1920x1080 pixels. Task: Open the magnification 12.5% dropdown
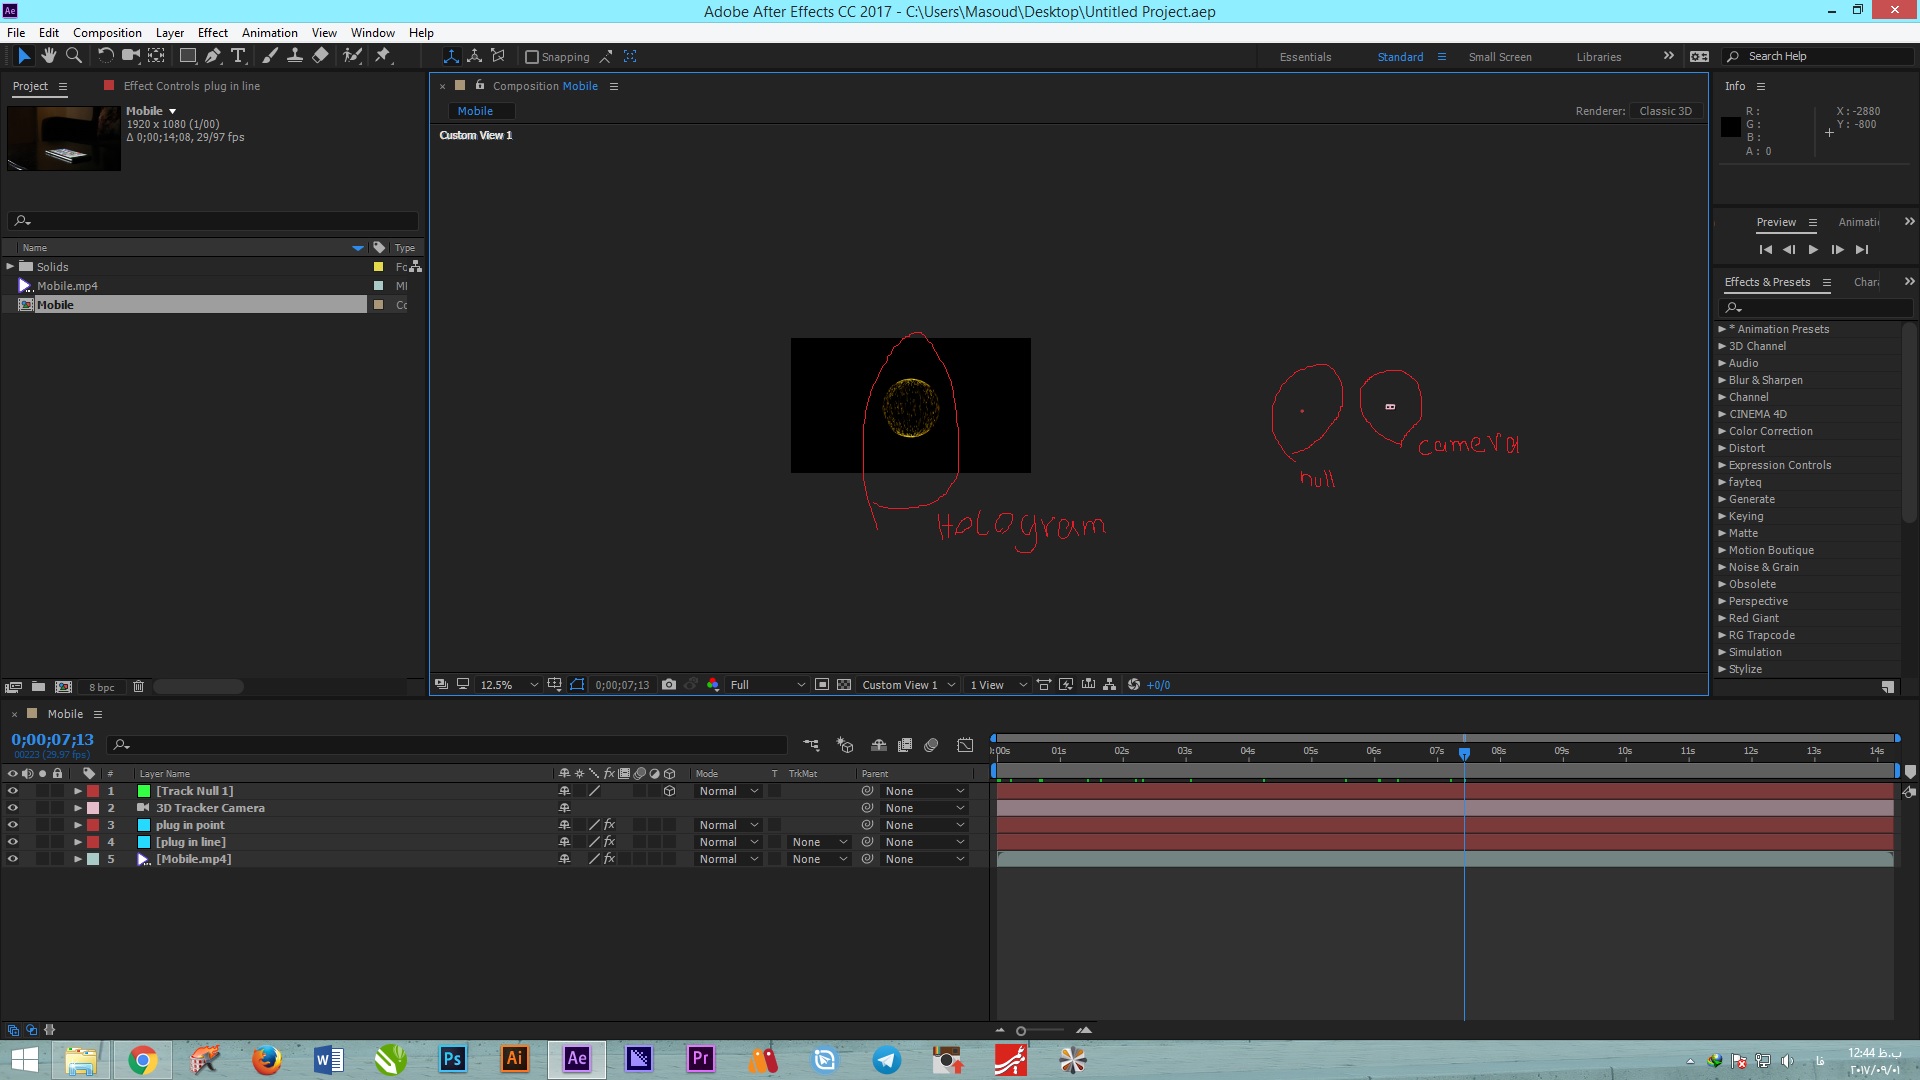[509, 685]
